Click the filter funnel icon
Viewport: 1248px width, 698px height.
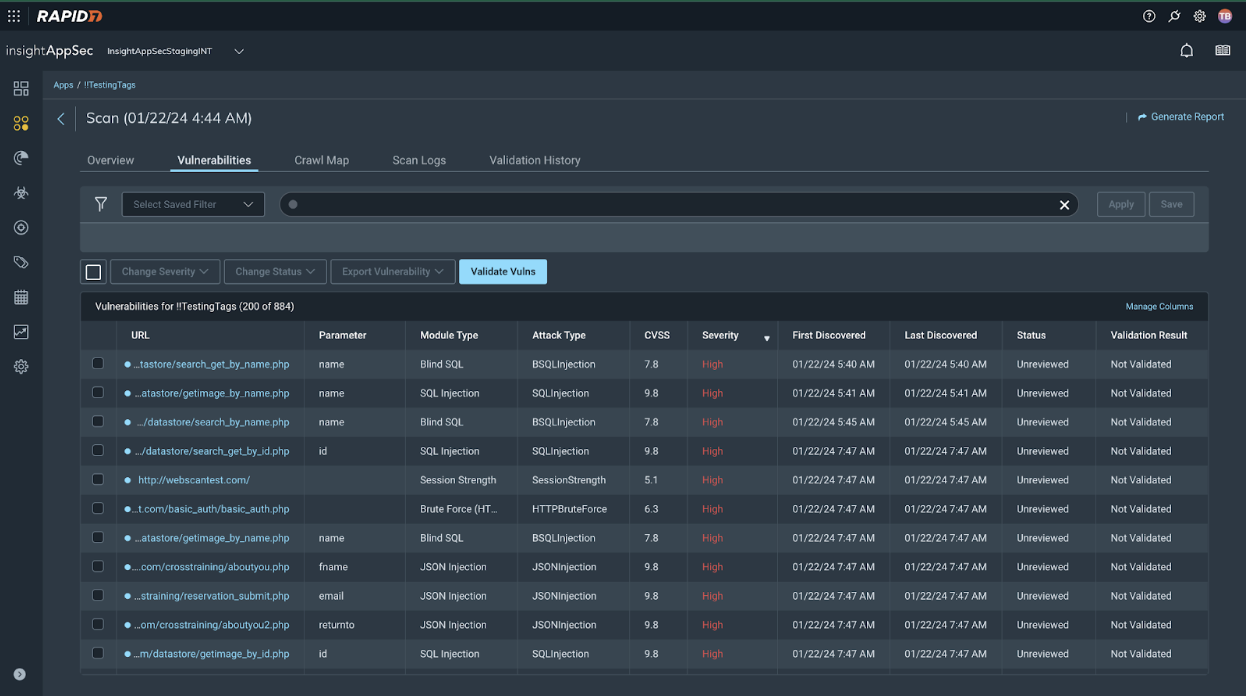coord(101,204)
